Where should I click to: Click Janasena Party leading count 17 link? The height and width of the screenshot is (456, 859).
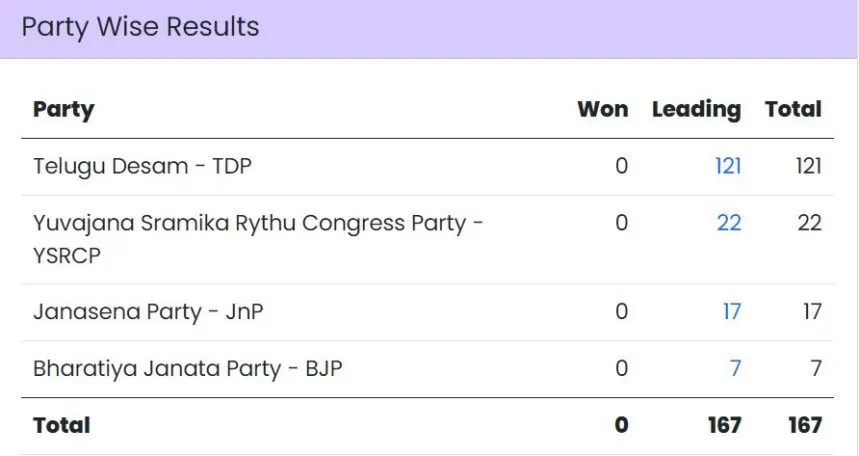(732, 312)
